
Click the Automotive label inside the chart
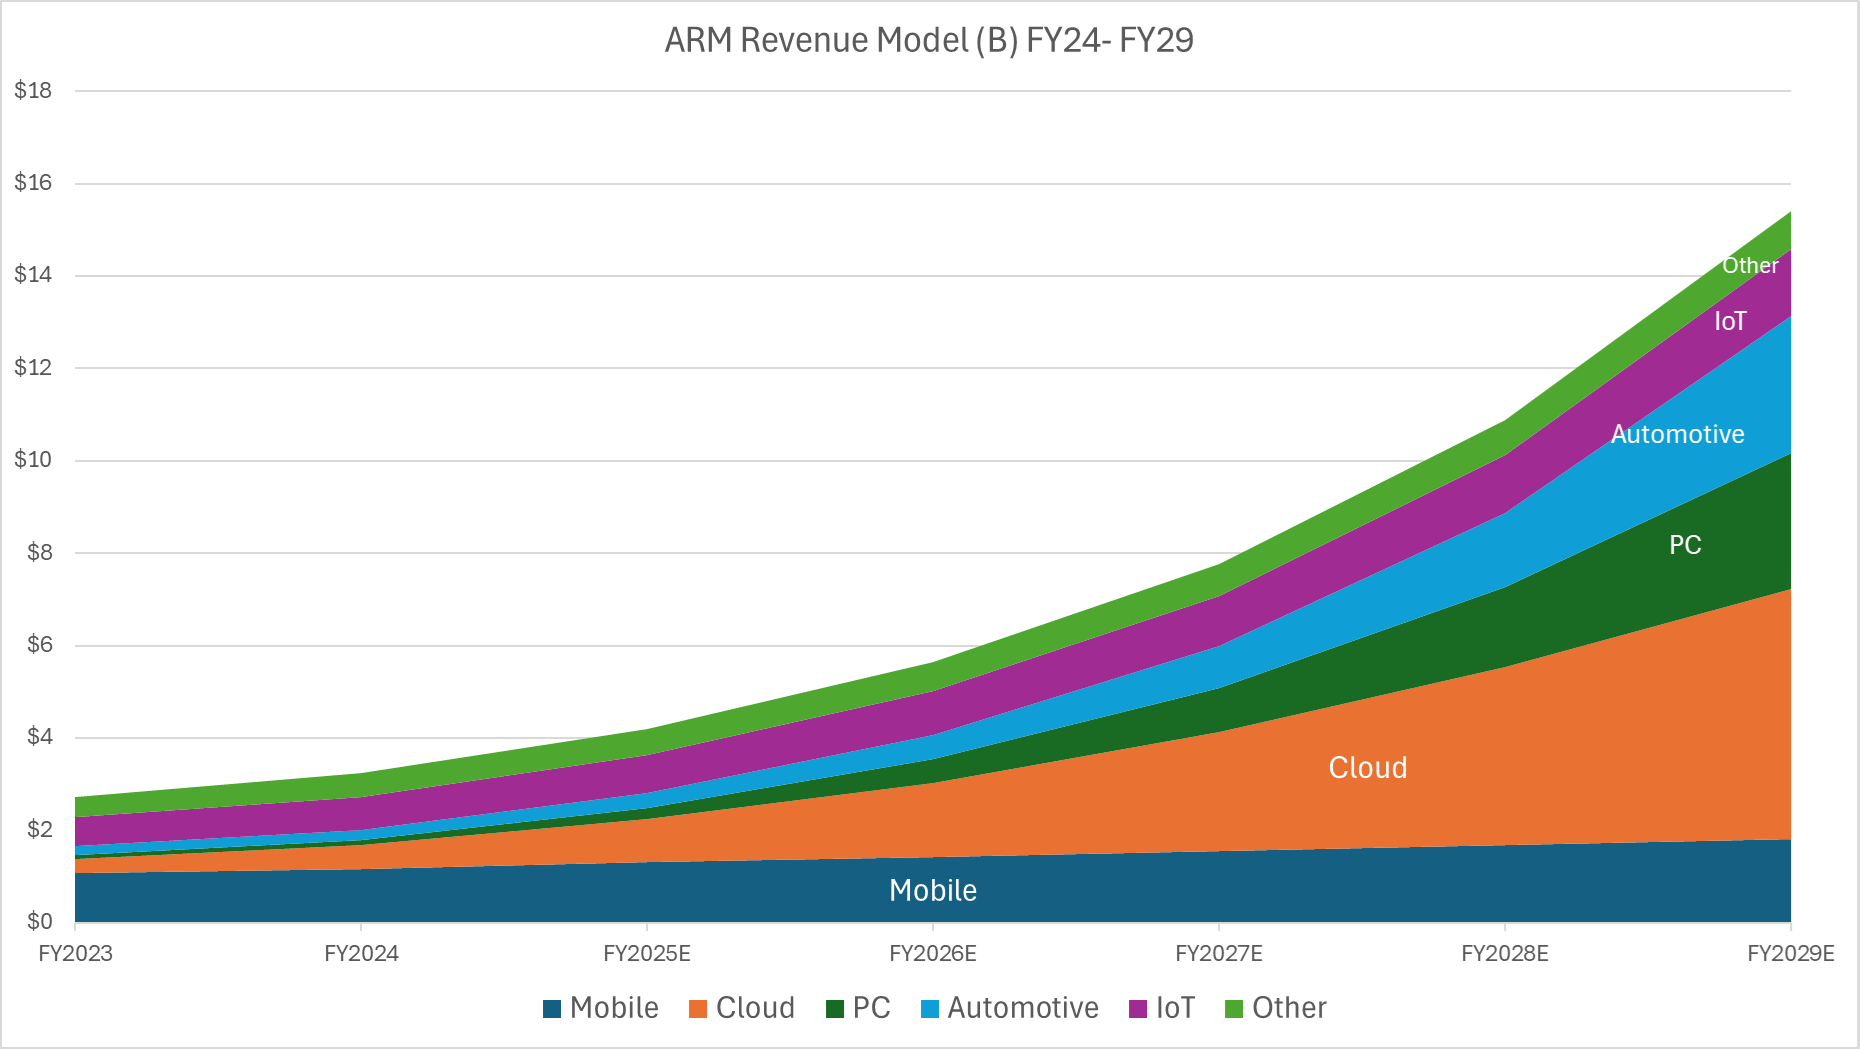tap(1677, 434)
